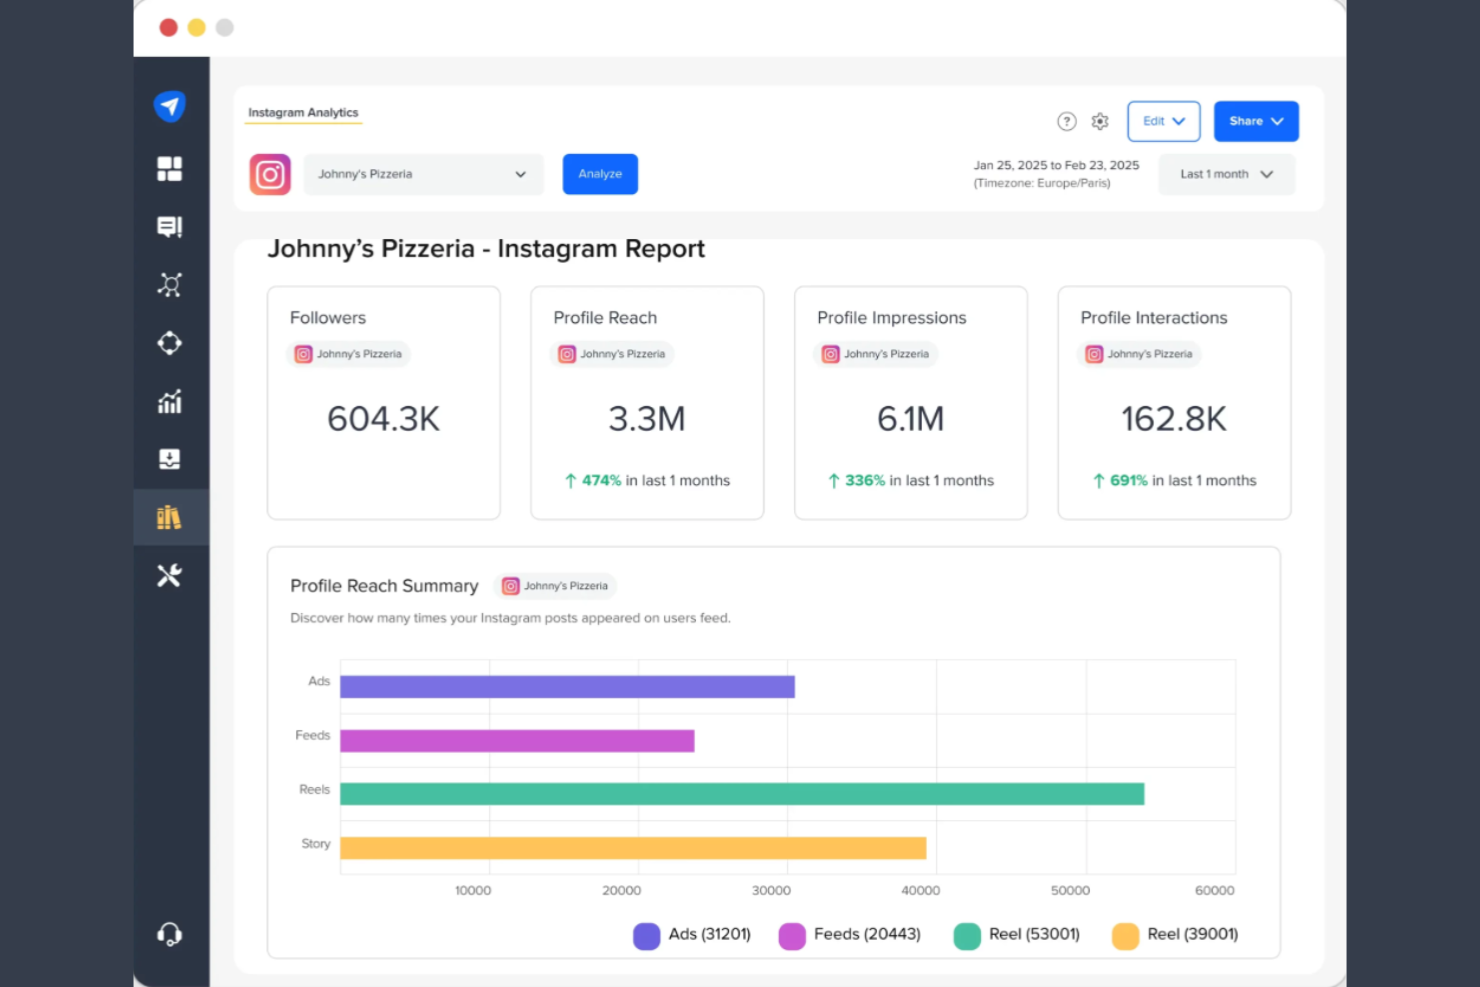
Task: Click the Analyze button
Action: point(599,173)
